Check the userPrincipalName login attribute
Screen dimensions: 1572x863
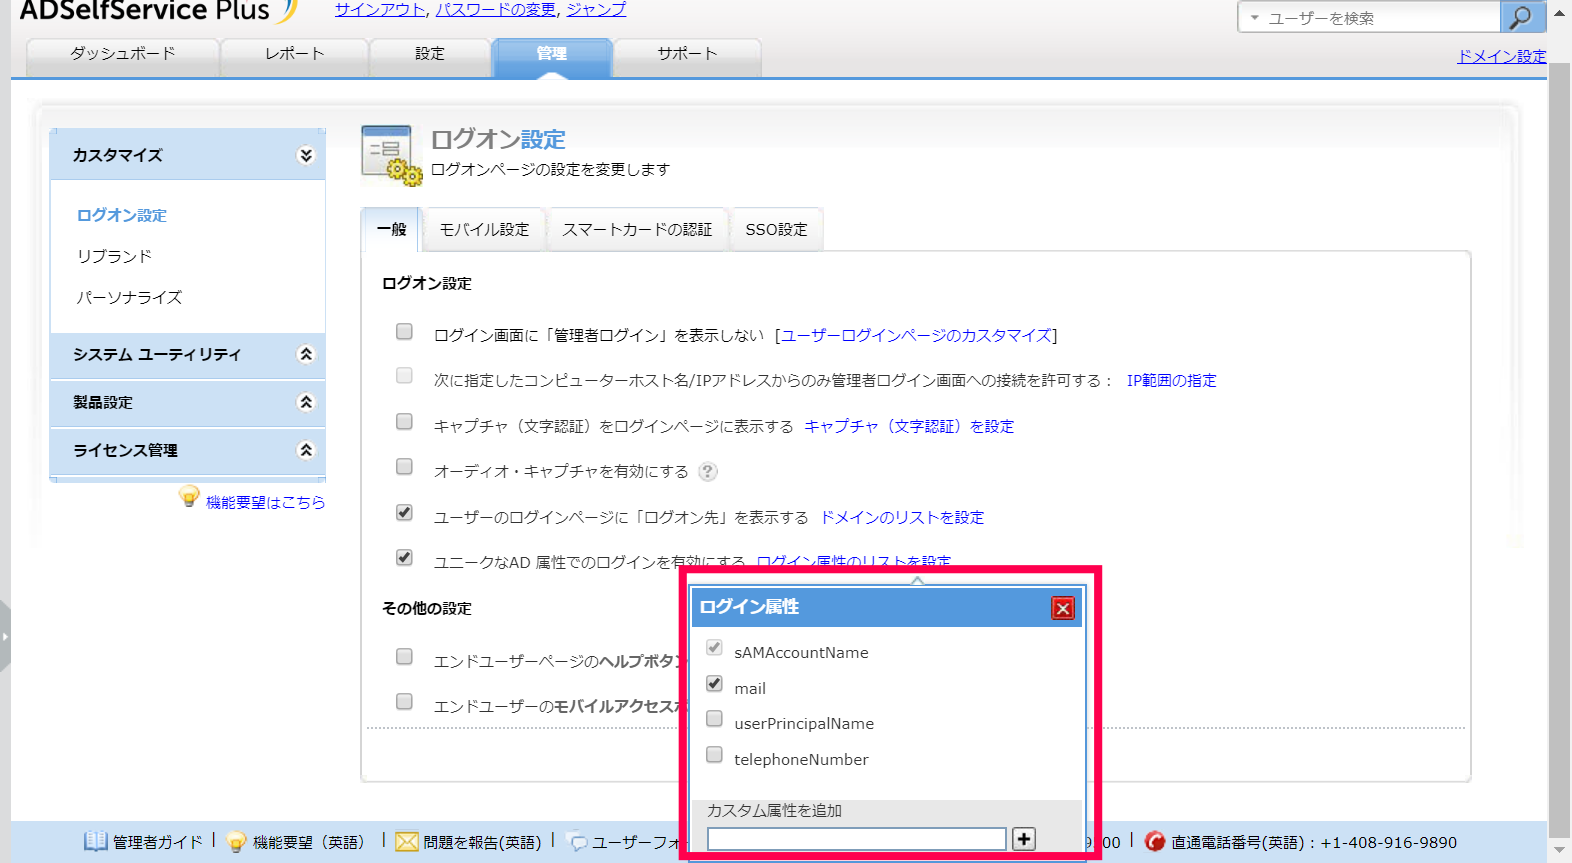714,719
